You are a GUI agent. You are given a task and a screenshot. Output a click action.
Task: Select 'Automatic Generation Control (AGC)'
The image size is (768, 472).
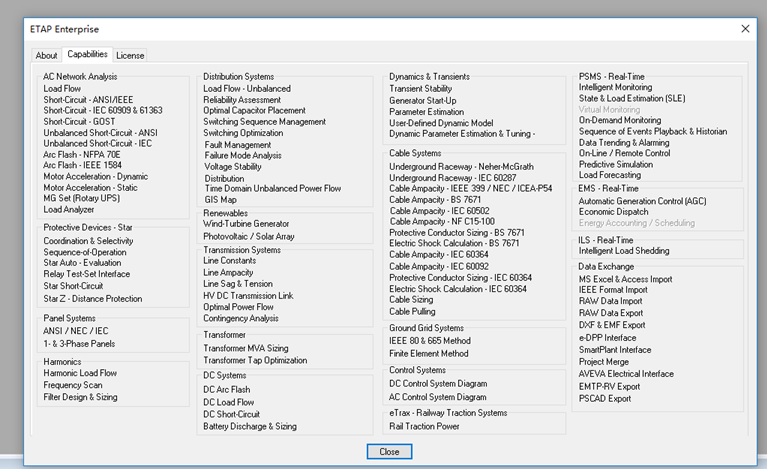[x=643, y=201]
